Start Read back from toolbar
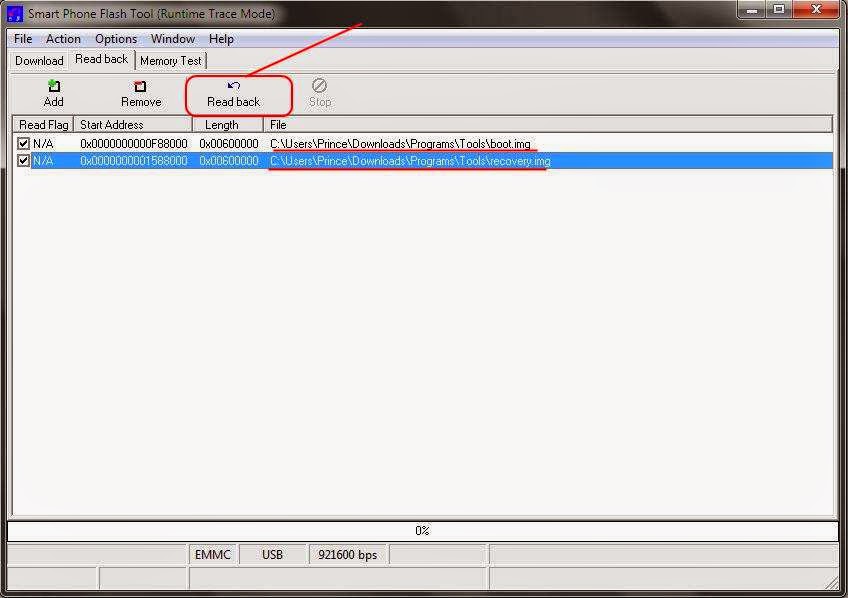 (234, 94)
